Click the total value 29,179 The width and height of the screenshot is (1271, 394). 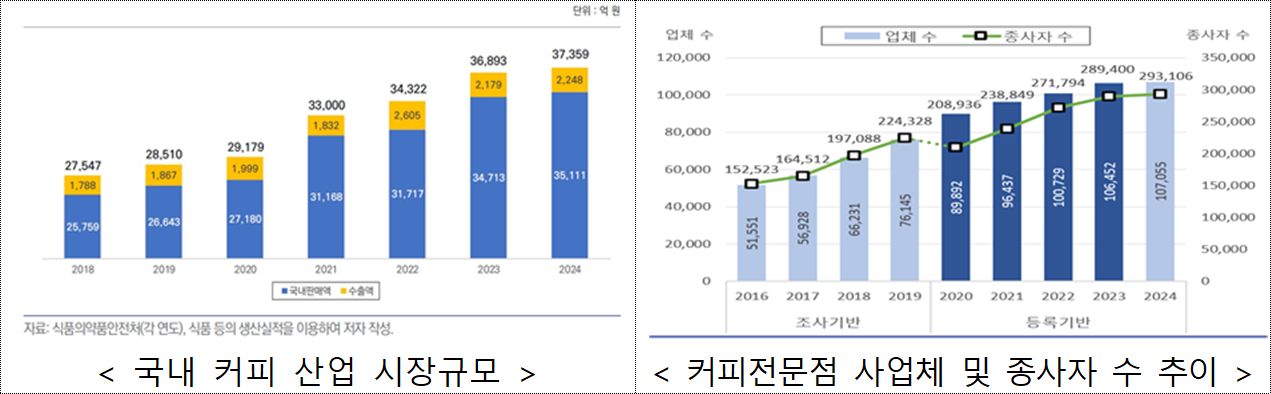[244, 146]
